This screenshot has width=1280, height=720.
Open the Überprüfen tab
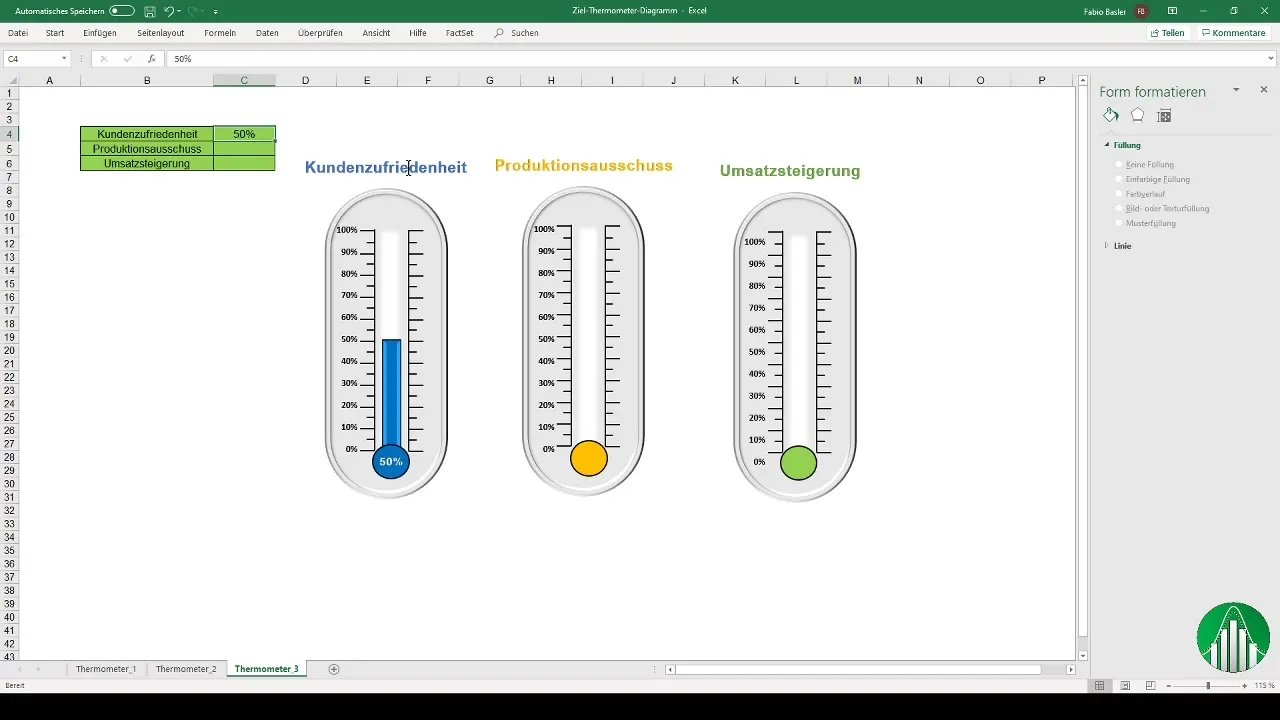[x=320, y=33]
